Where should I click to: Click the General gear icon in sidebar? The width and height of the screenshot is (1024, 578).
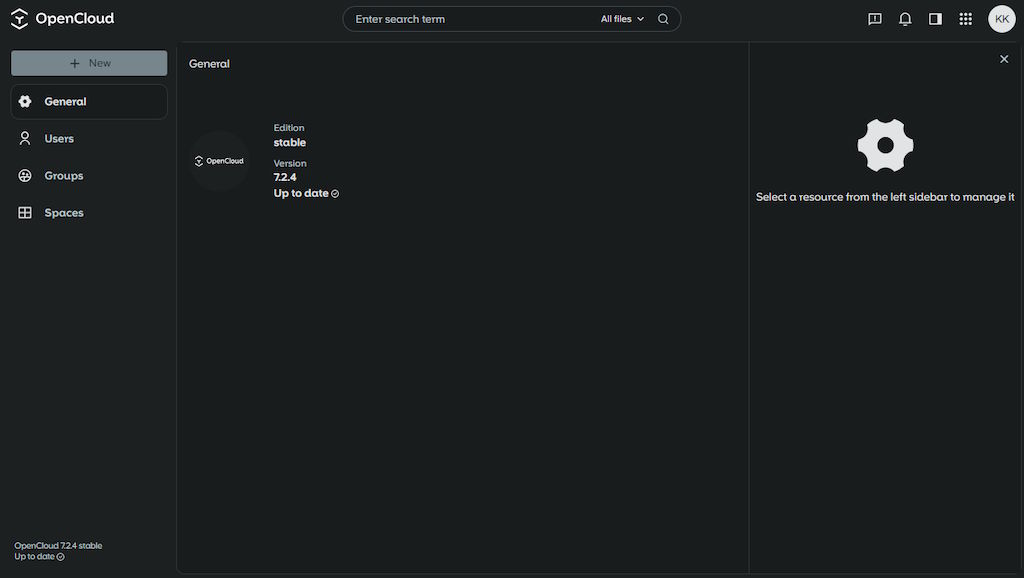tap(25, 101)
